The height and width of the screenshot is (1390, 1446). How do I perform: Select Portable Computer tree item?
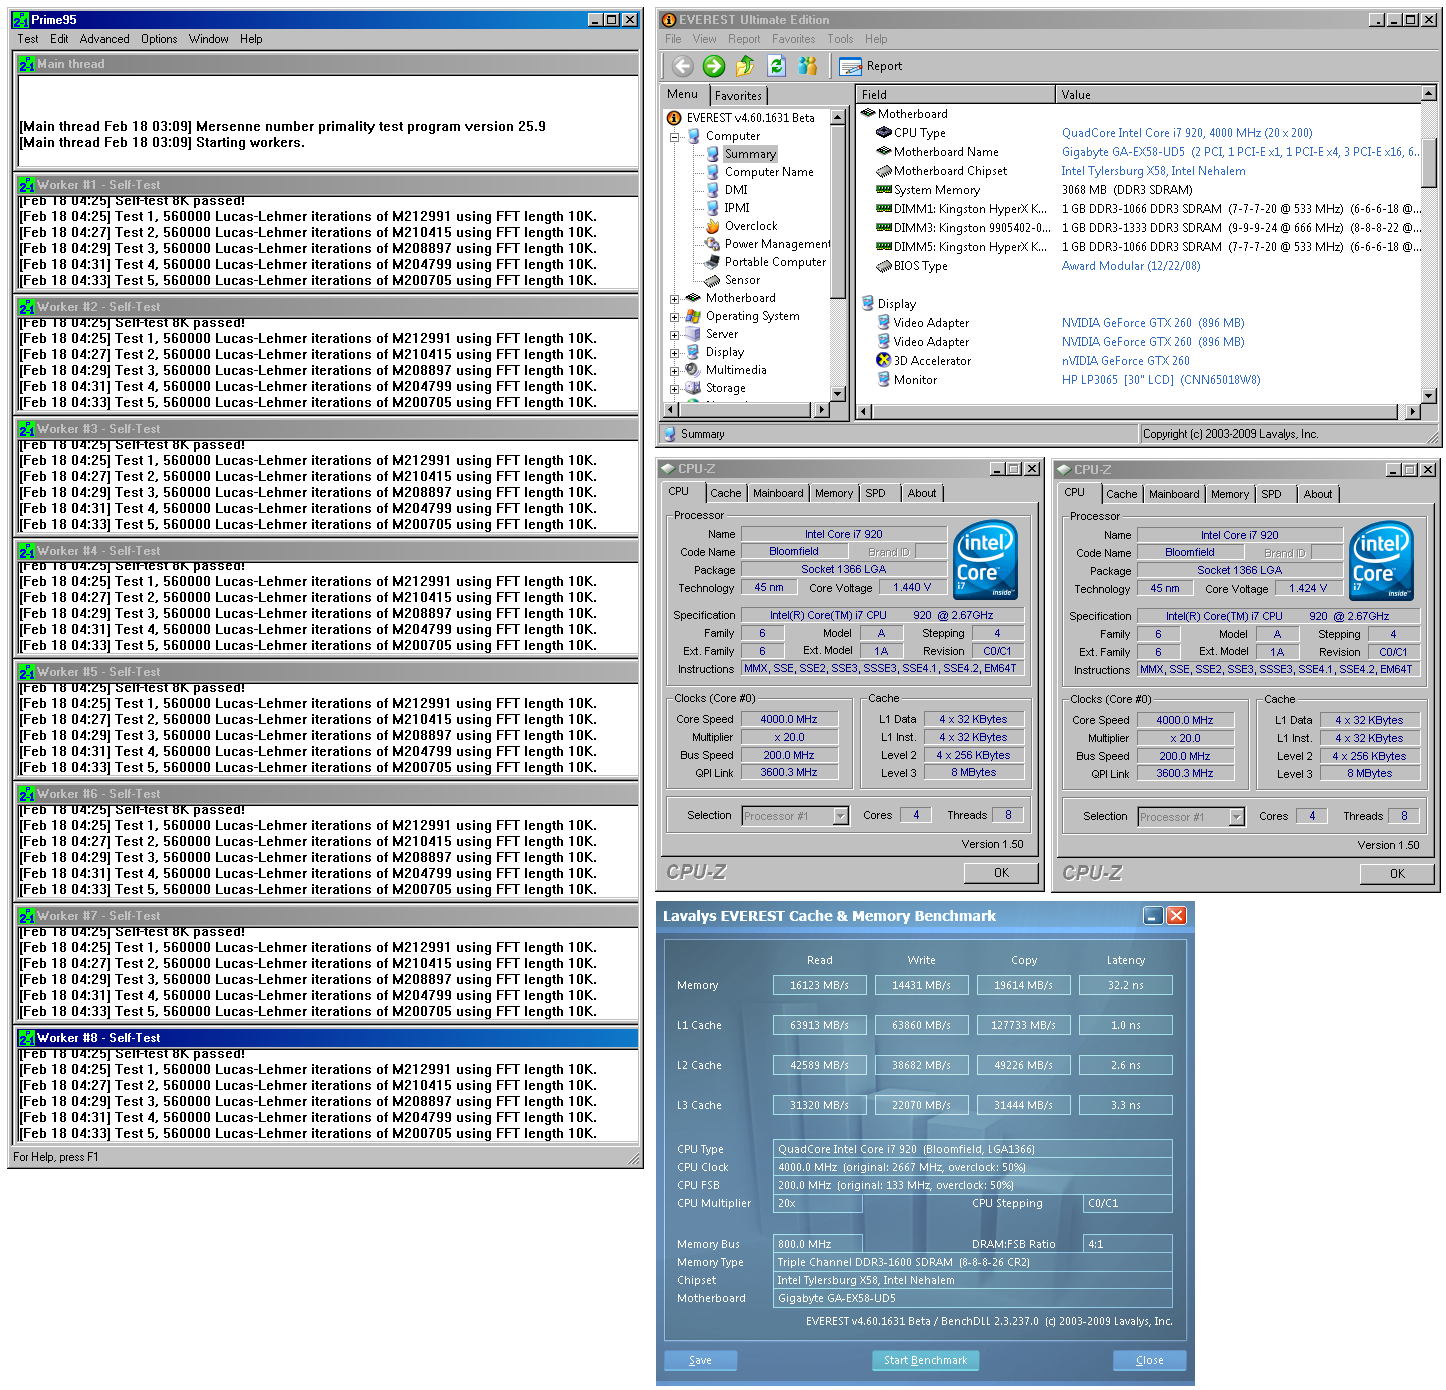[x=775, y=262]
